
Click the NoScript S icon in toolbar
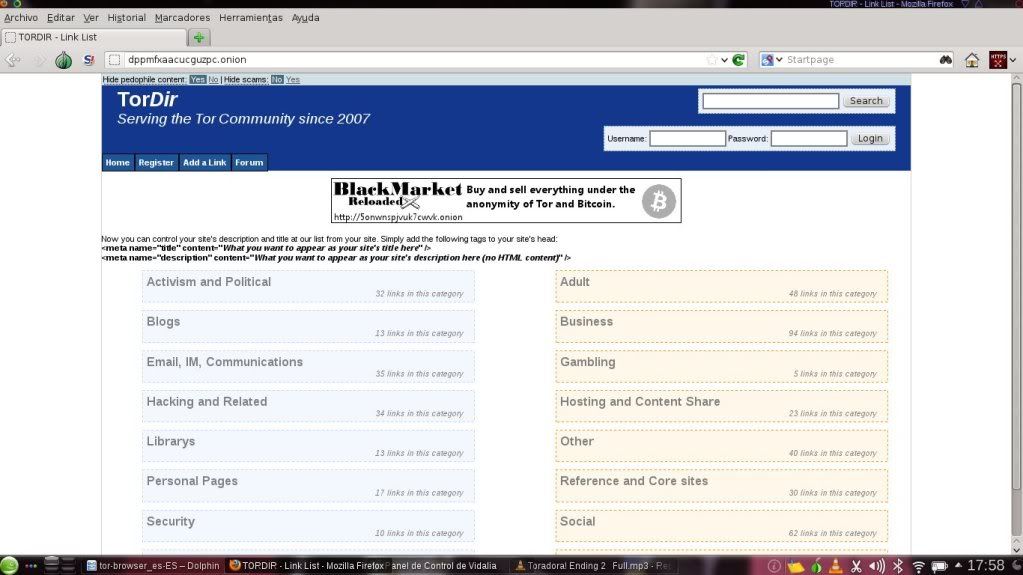click(89, 60)
